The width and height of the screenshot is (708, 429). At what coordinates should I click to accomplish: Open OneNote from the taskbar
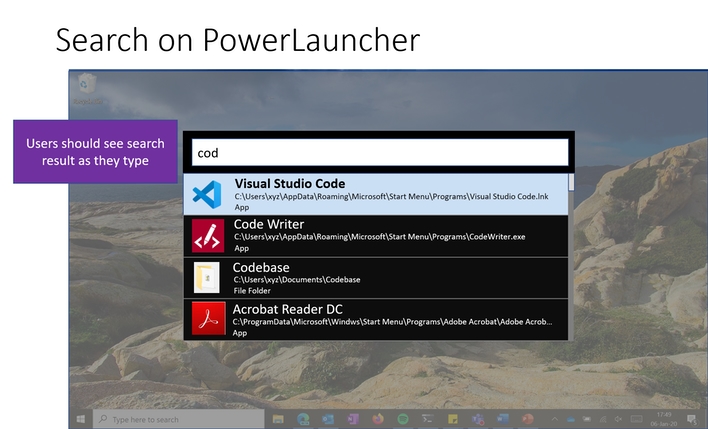point(353,419)
